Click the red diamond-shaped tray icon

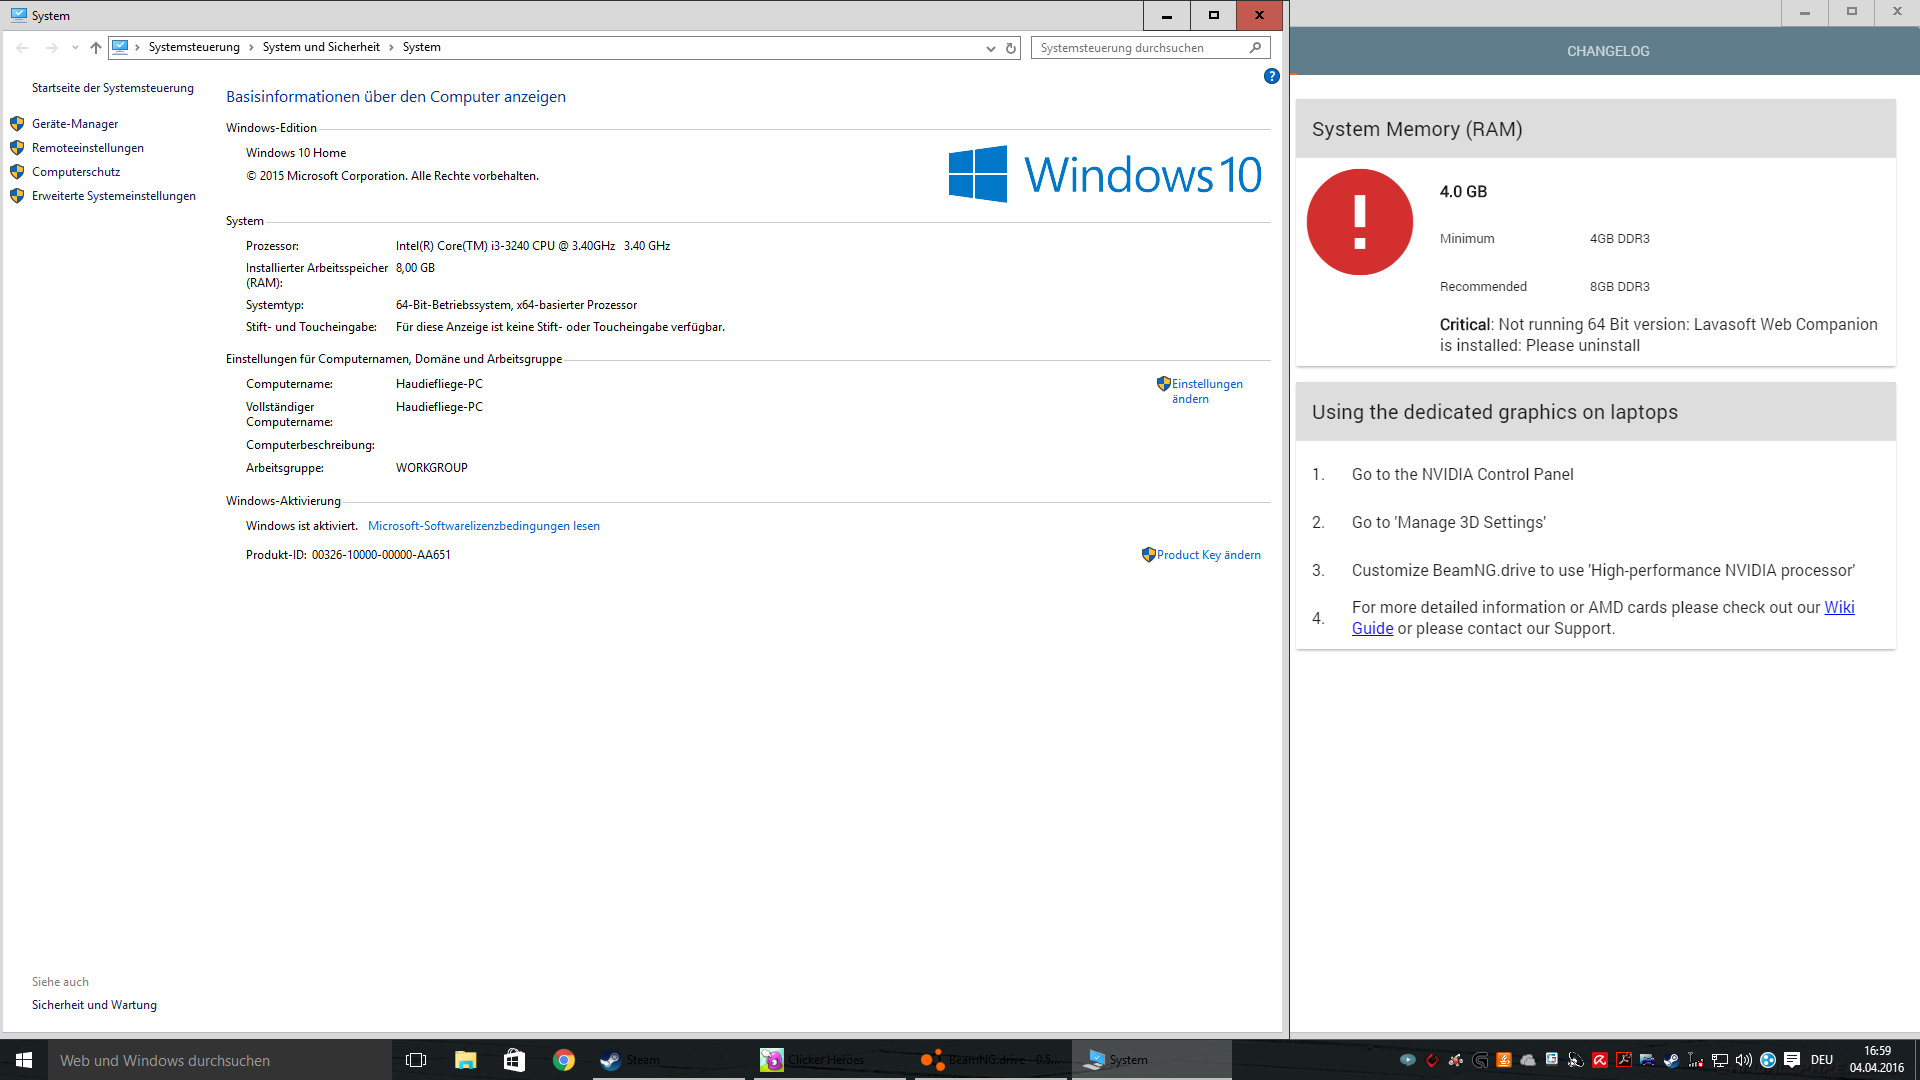[1432, 1060]
